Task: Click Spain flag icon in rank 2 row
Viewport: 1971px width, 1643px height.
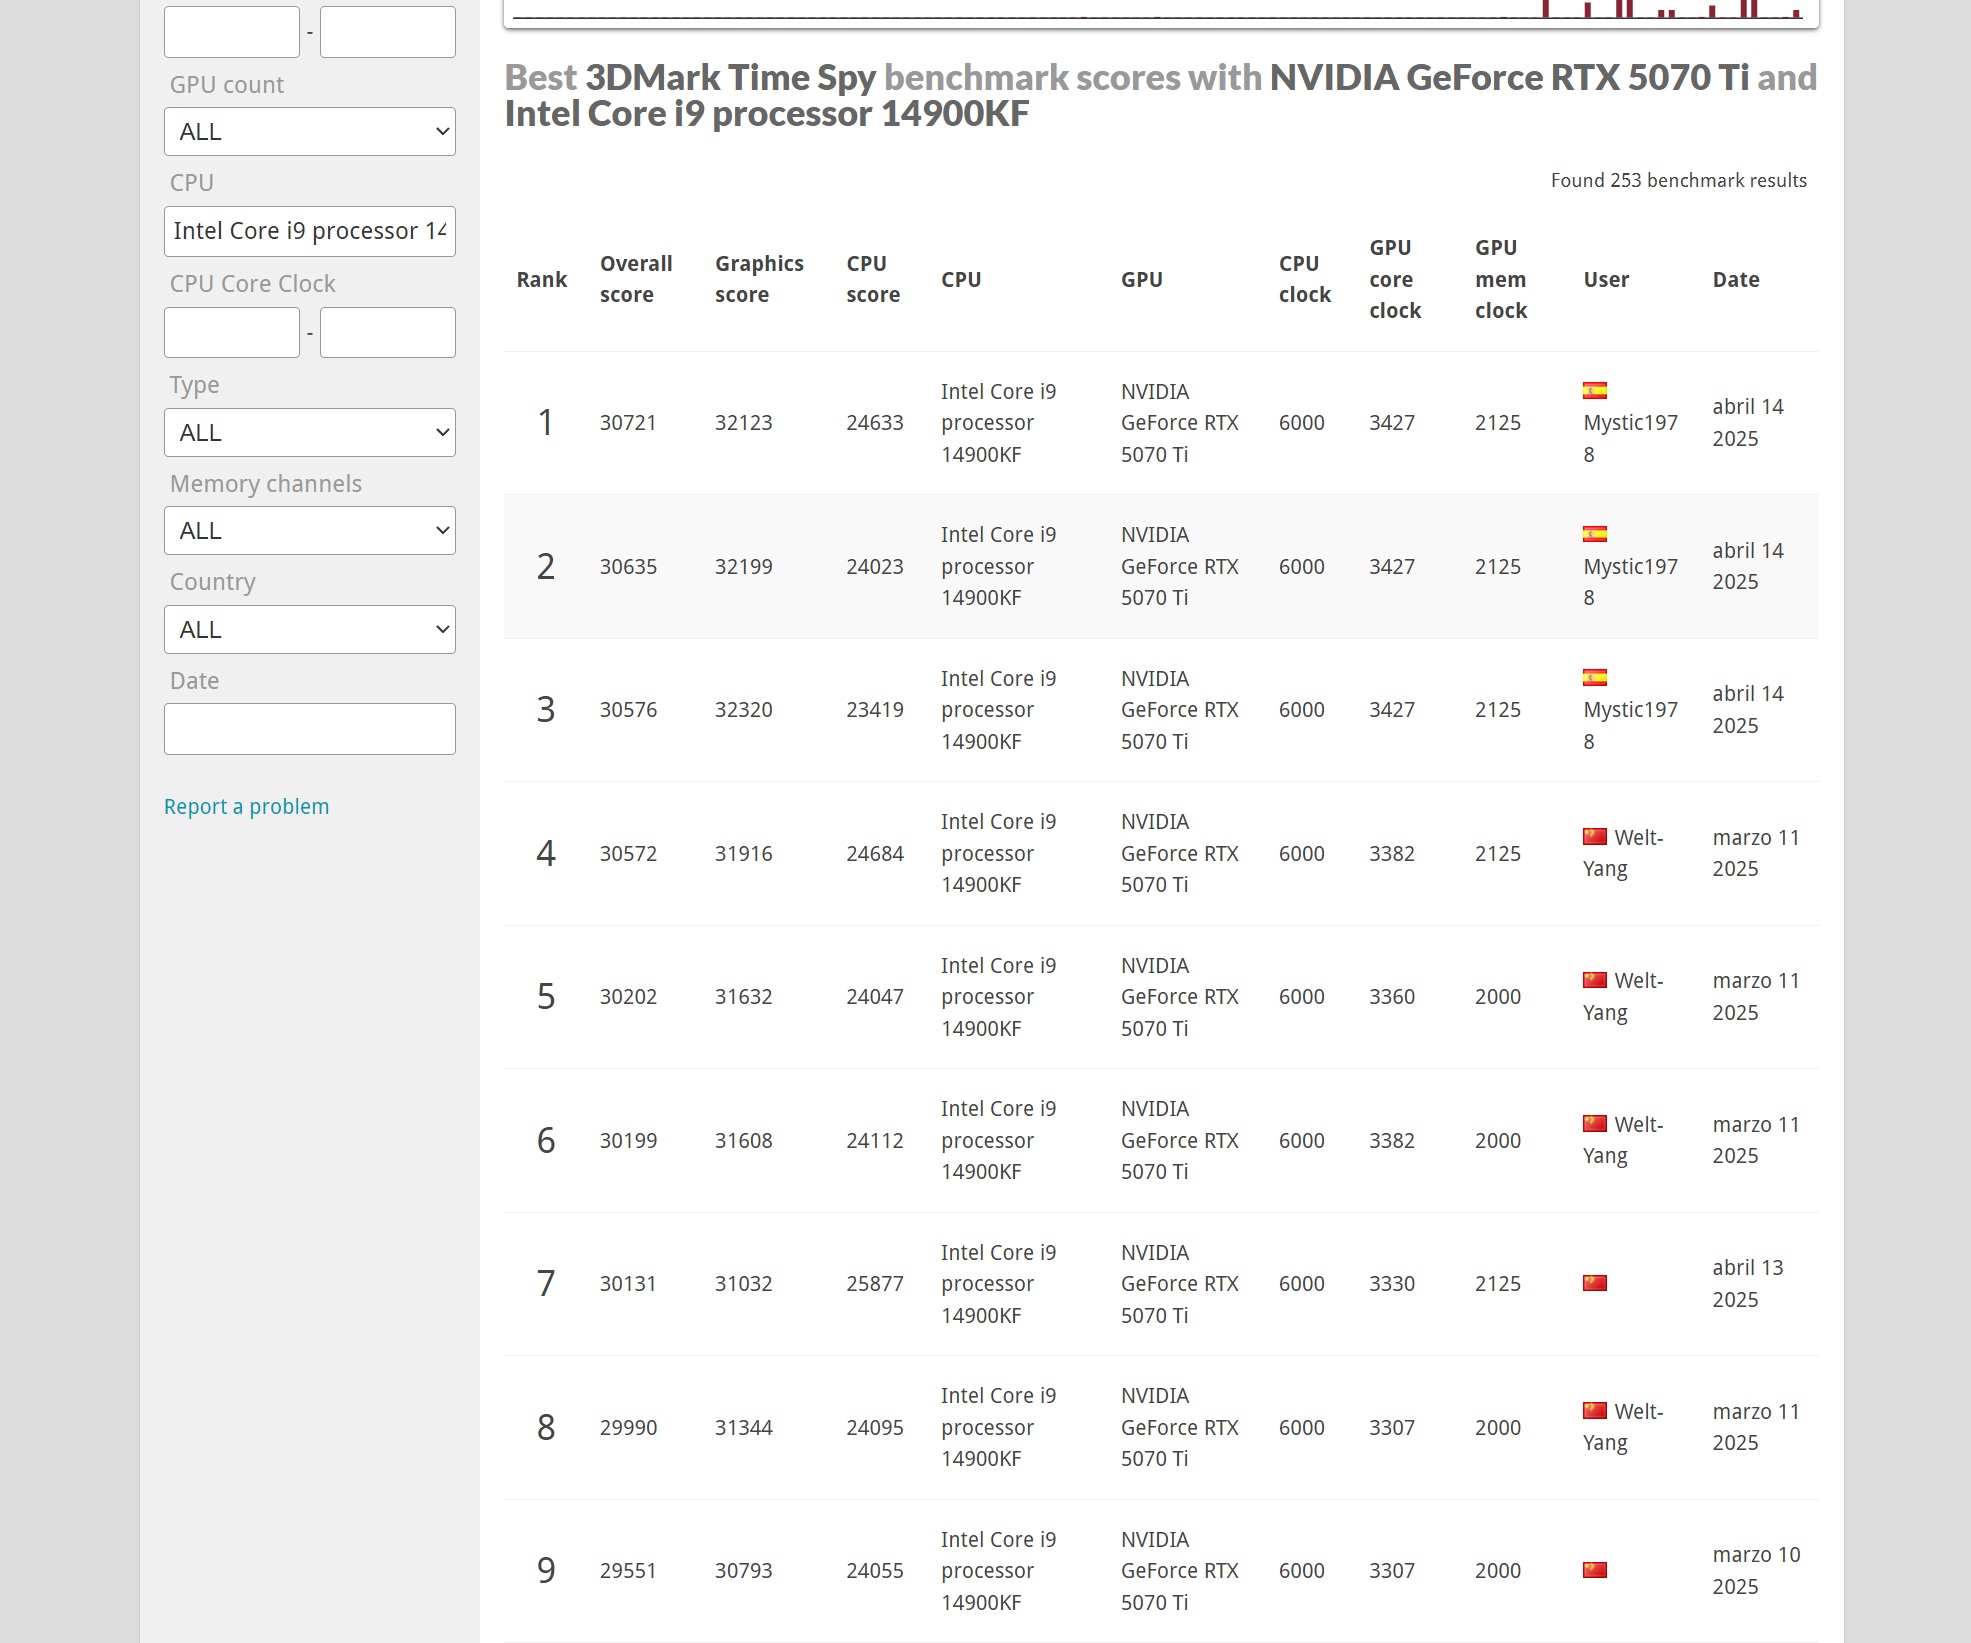Action: pos(1595,534)
